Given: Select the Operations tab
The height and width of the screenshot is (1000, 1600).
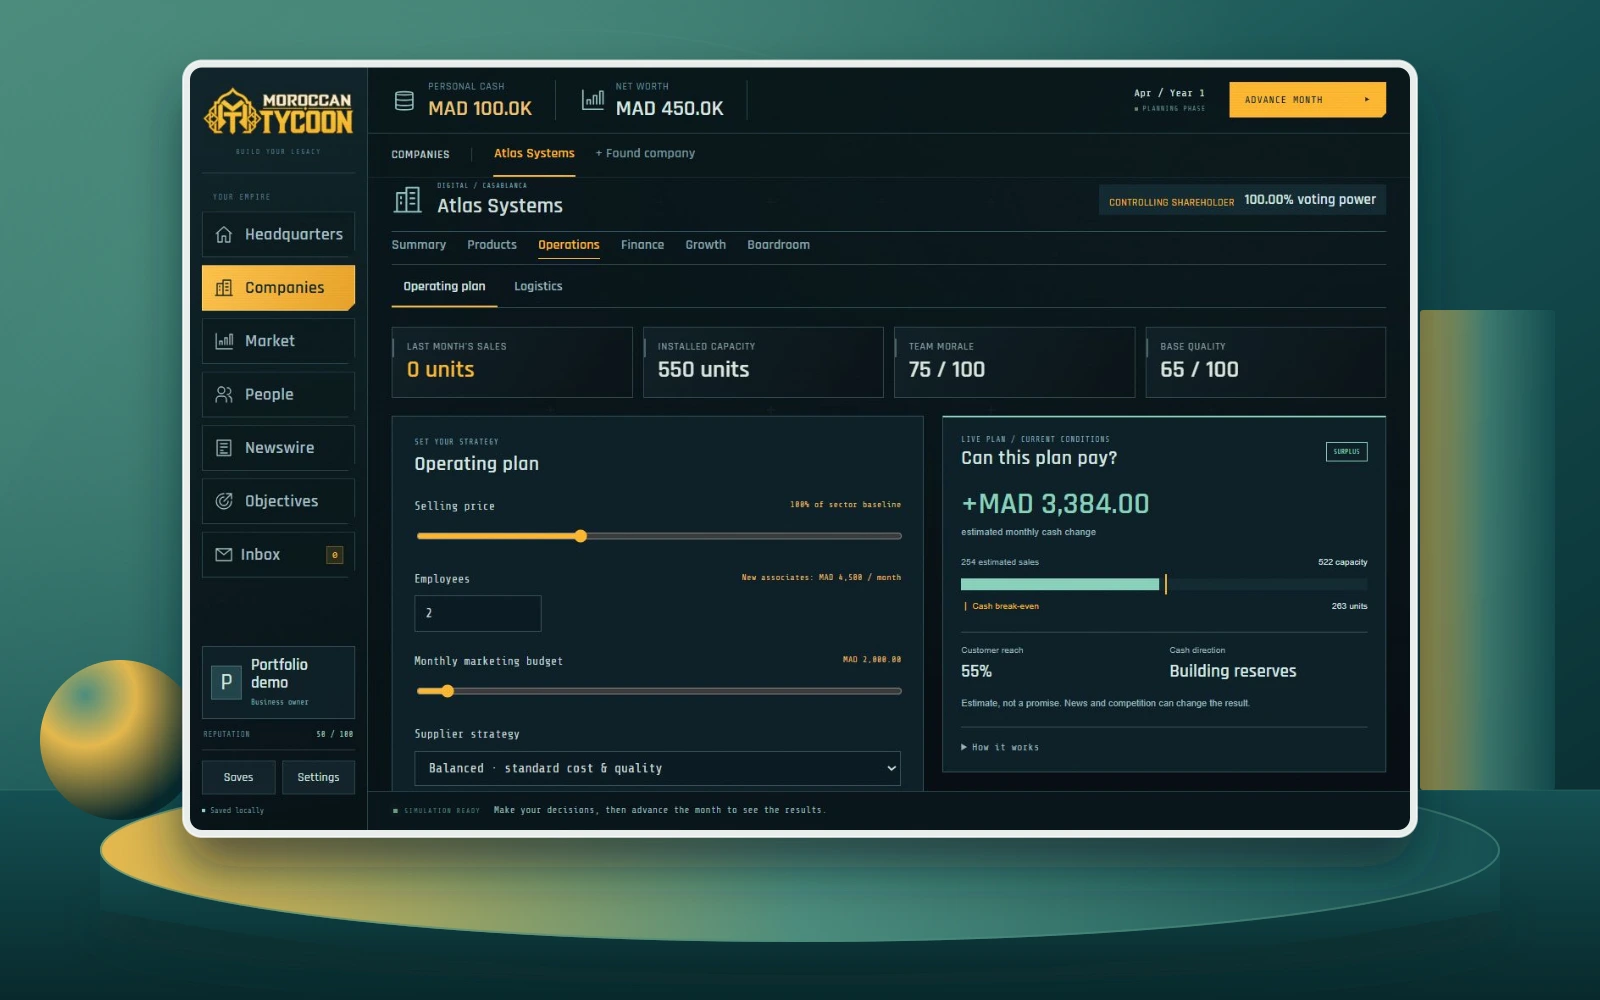Looking at the screenshot, I should click(569, 245).
